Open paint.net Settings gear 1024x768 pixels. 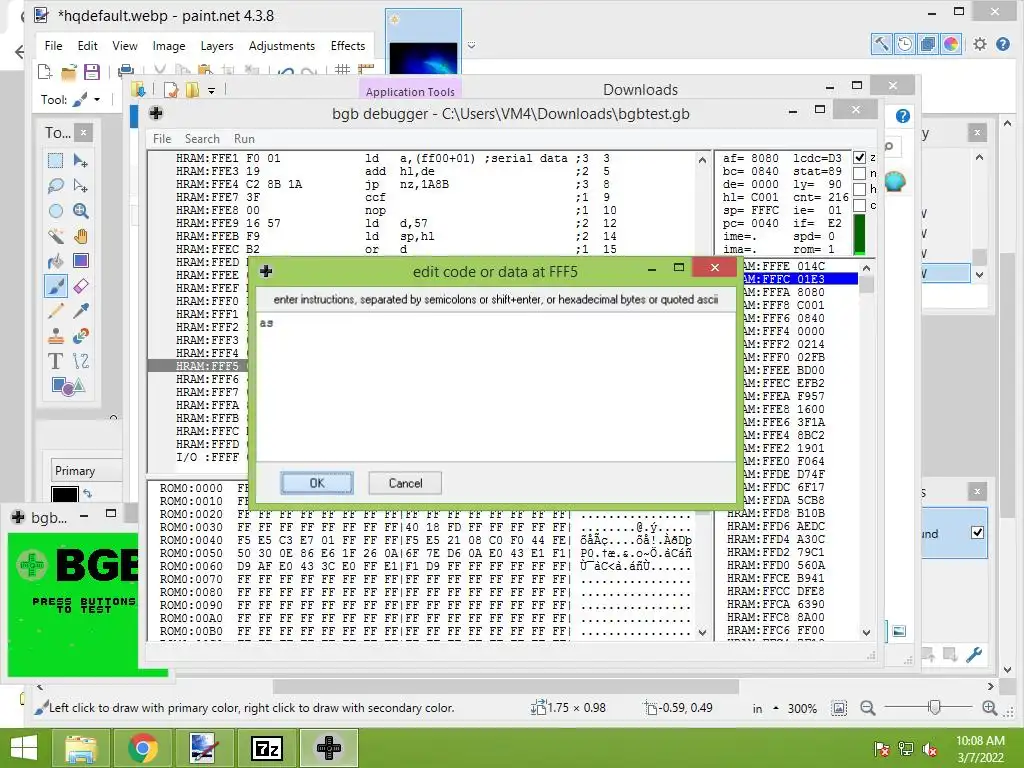click(x=980, y=44)
